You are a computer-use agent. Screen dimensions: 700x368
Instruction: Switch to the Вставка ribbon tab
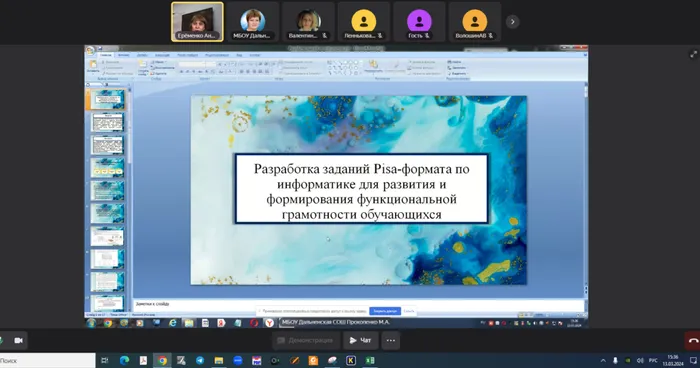click(x=124, y=55)
